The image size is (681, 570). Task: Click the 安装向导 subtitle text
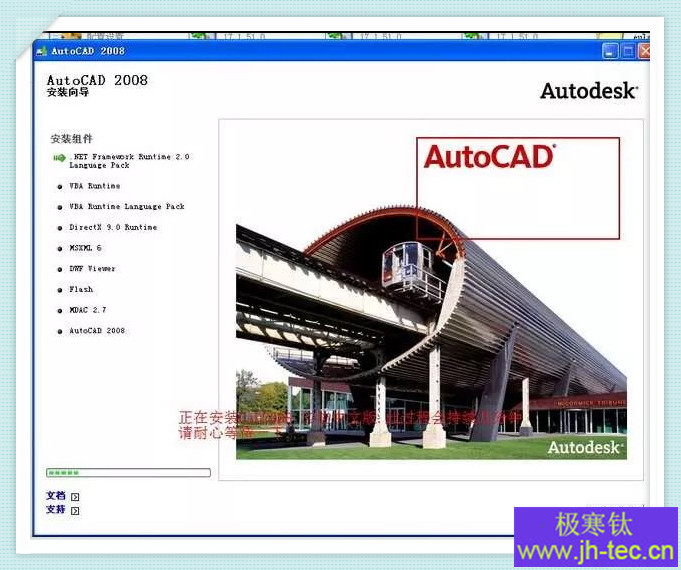pyautogui.click(x=68, y=92)
